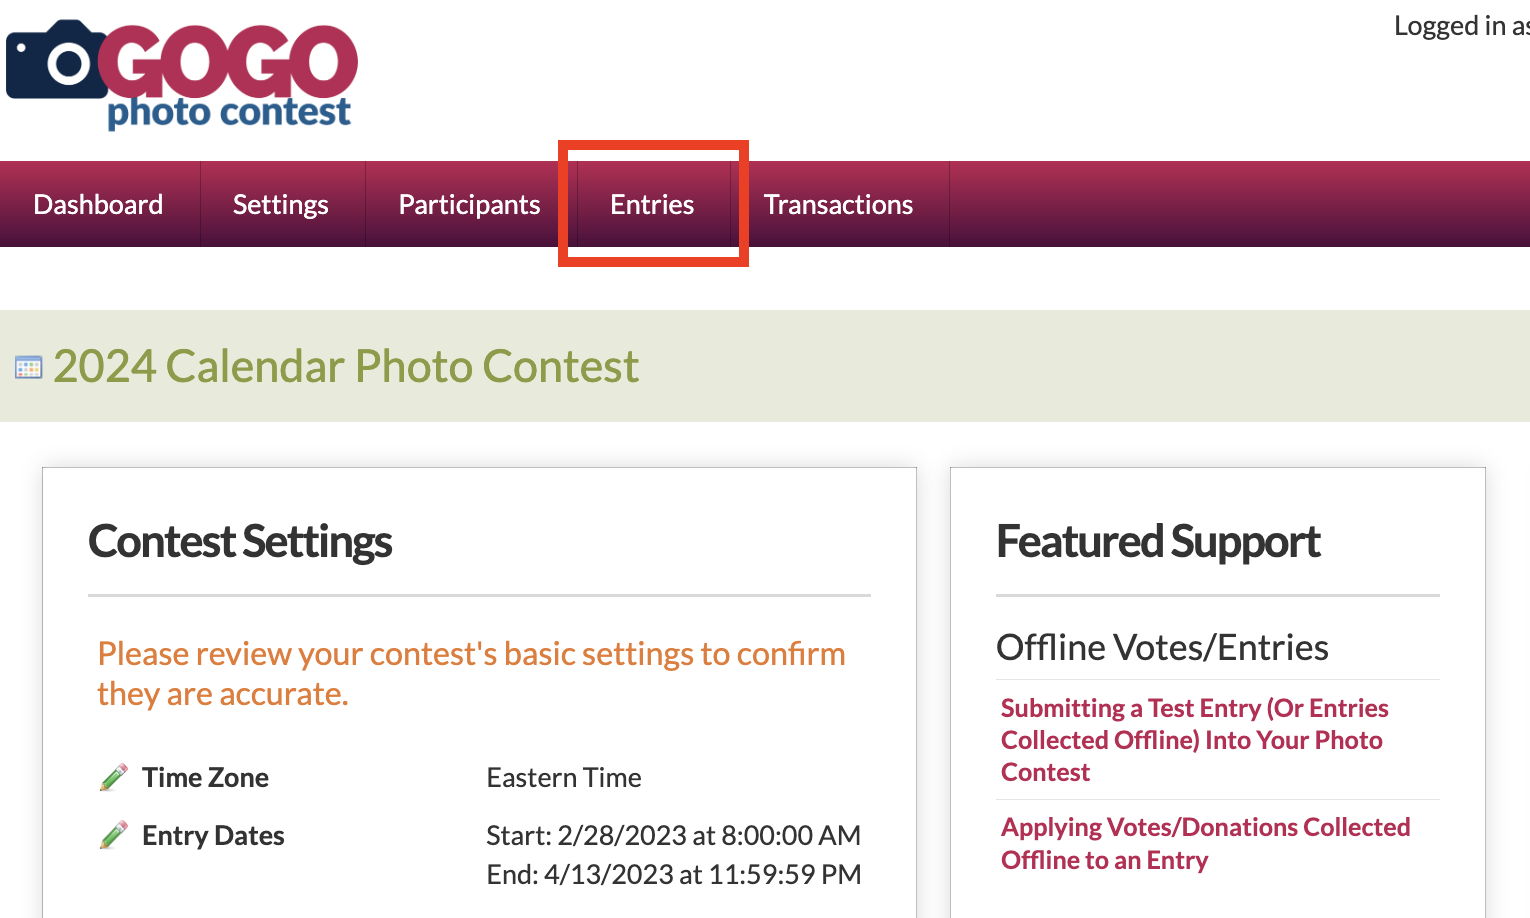Click the pencil icon next to Time Zone
Screen dimensions: 1530x918
(x=114, y=777)
